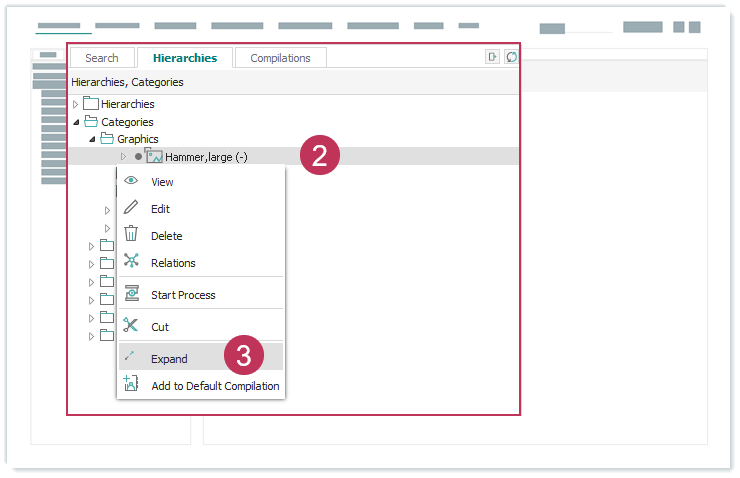Viewport: 740px width, 478px height.
Task: Collapse the Categories tree node
Action: tap(75, 122)
